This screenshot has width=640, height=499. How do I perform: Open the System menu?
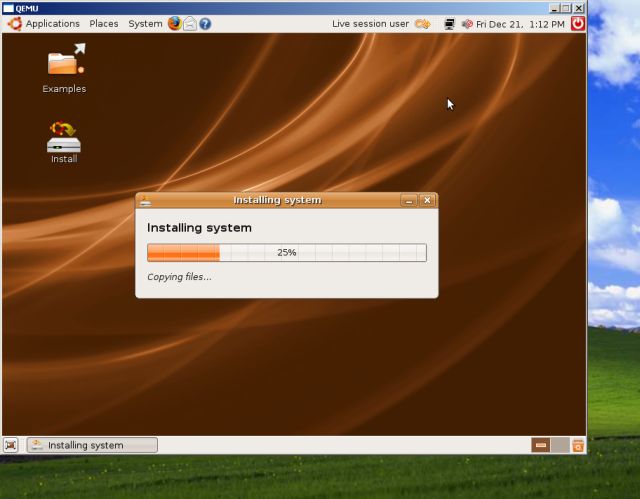point(145,24)
